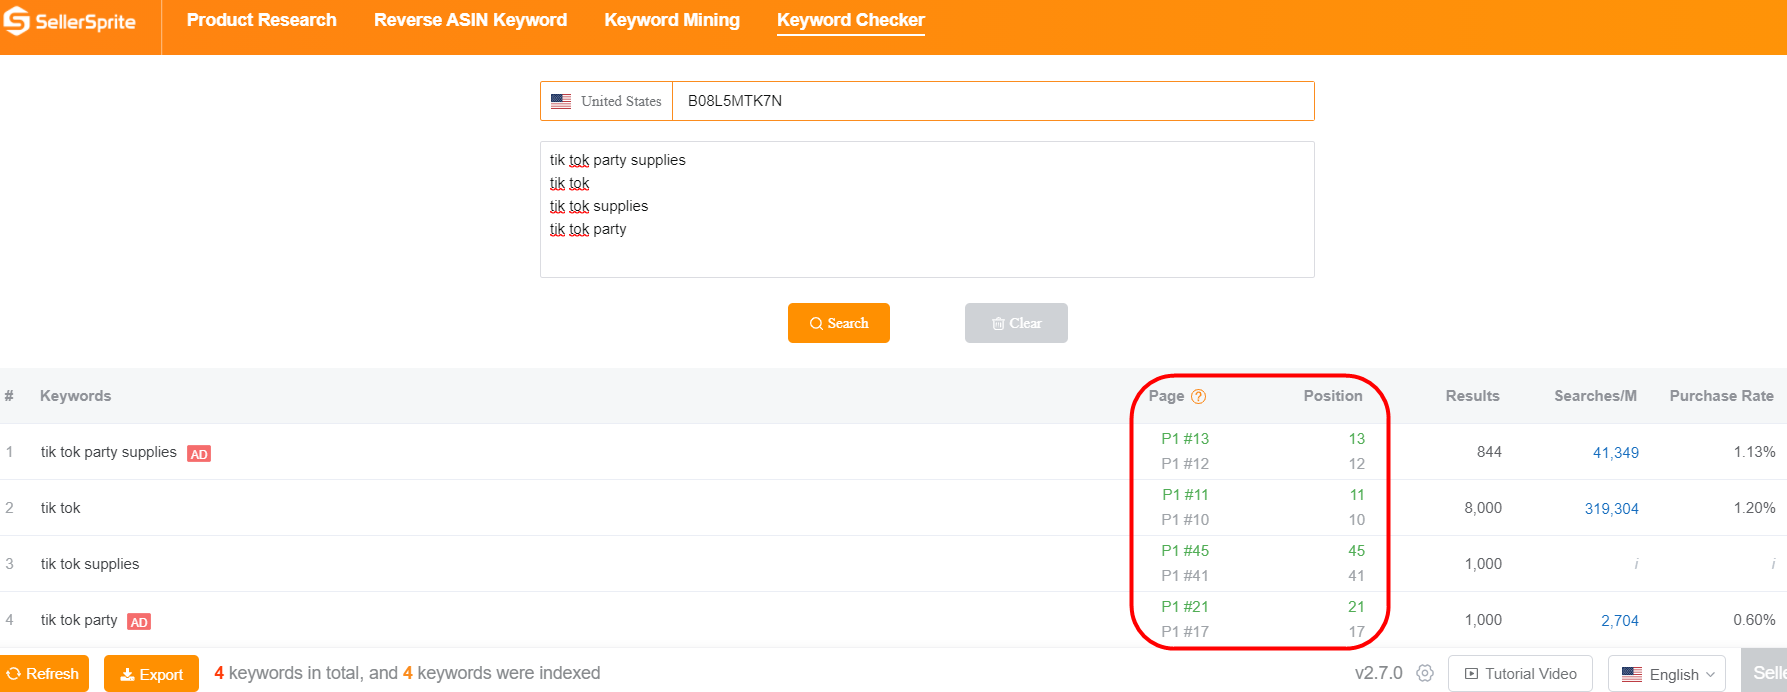1787x692 pixels.
Task: Open the Product Research tab
Action: point(261,20)
